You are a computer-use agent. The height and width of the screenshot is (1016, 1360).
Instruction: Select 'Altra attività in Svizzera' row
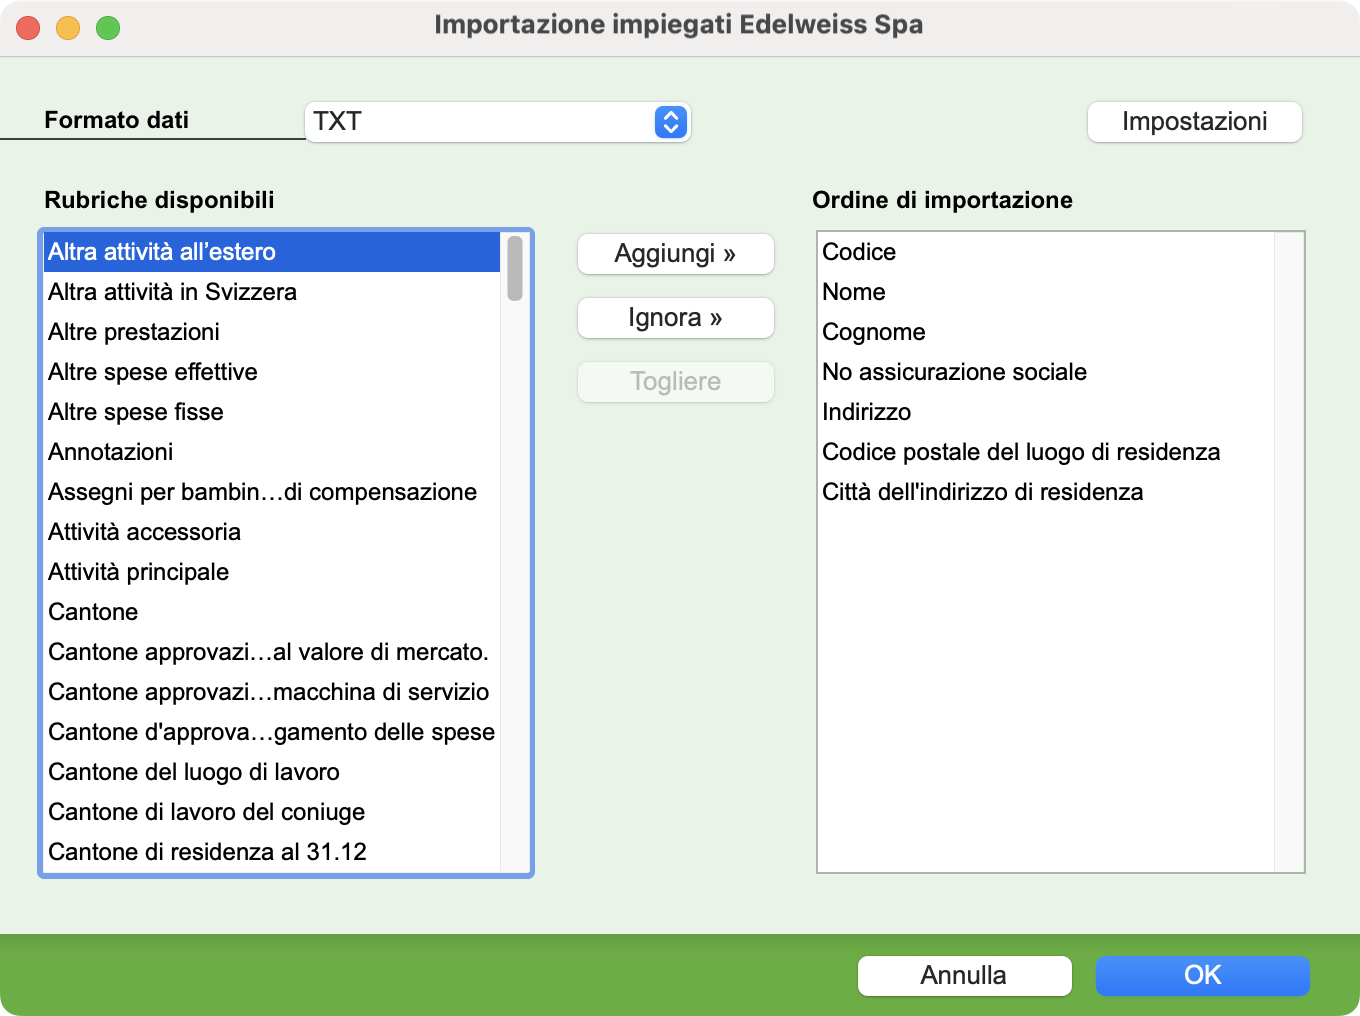pyautogui.click(x=272, y=292)
